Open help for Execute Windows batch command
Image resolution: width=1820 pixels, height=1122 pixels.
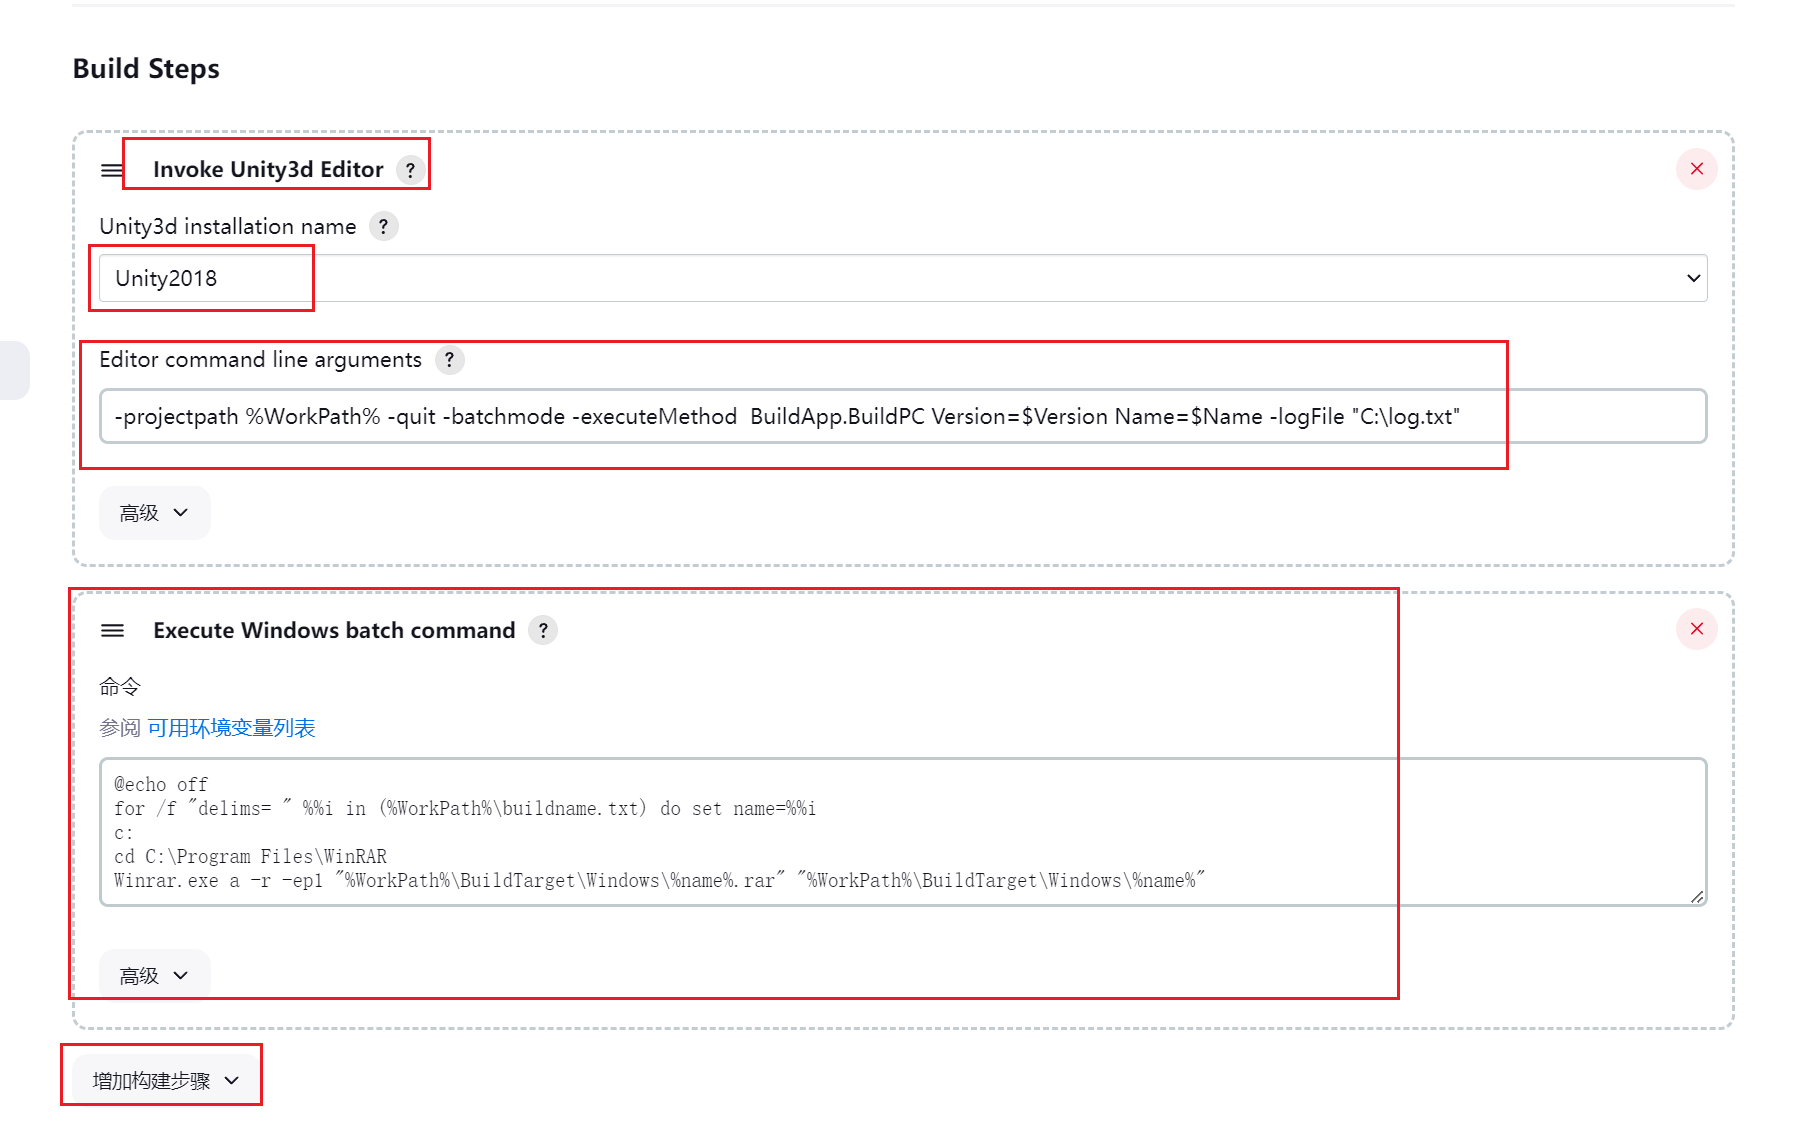point(543,630)
